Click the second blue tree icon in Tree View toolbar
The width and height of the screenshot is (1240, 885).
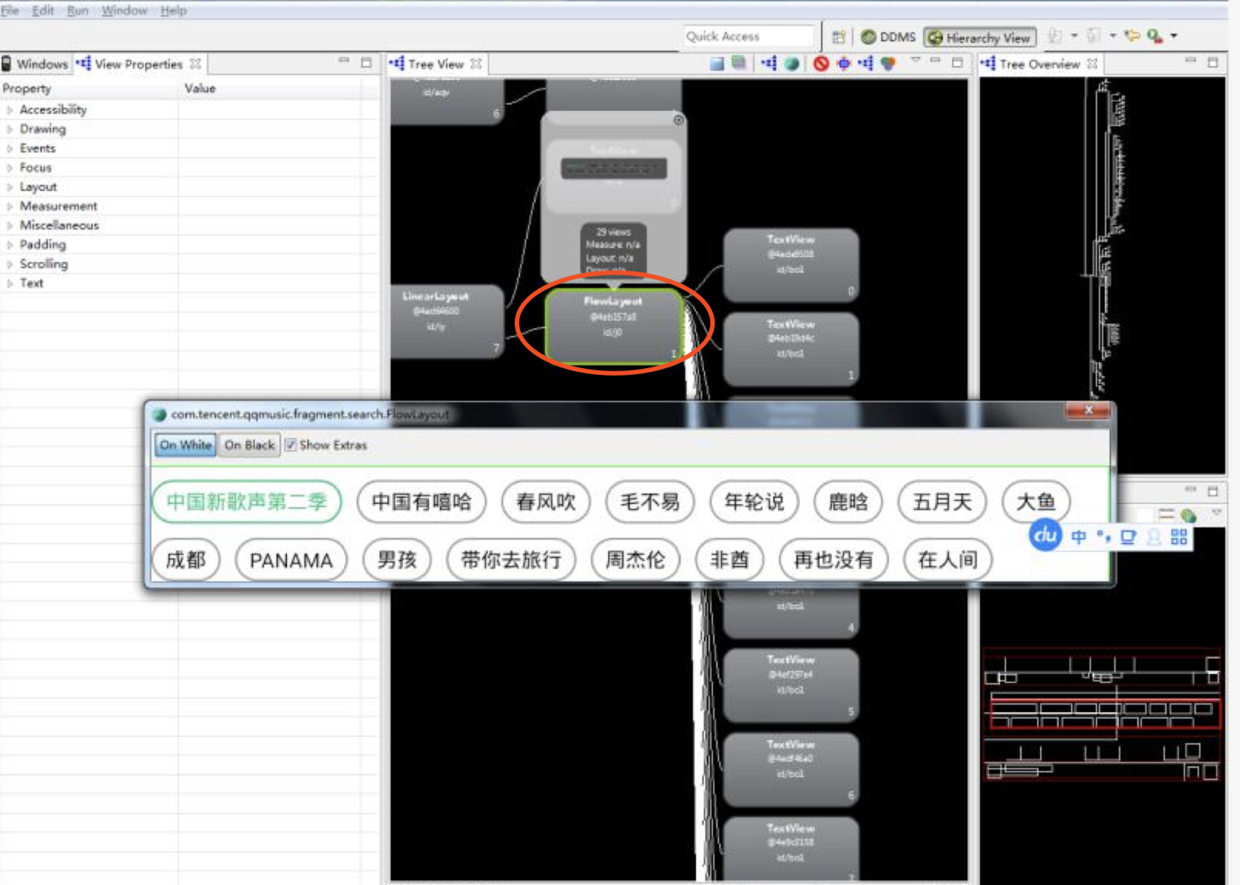click(865, 64)
